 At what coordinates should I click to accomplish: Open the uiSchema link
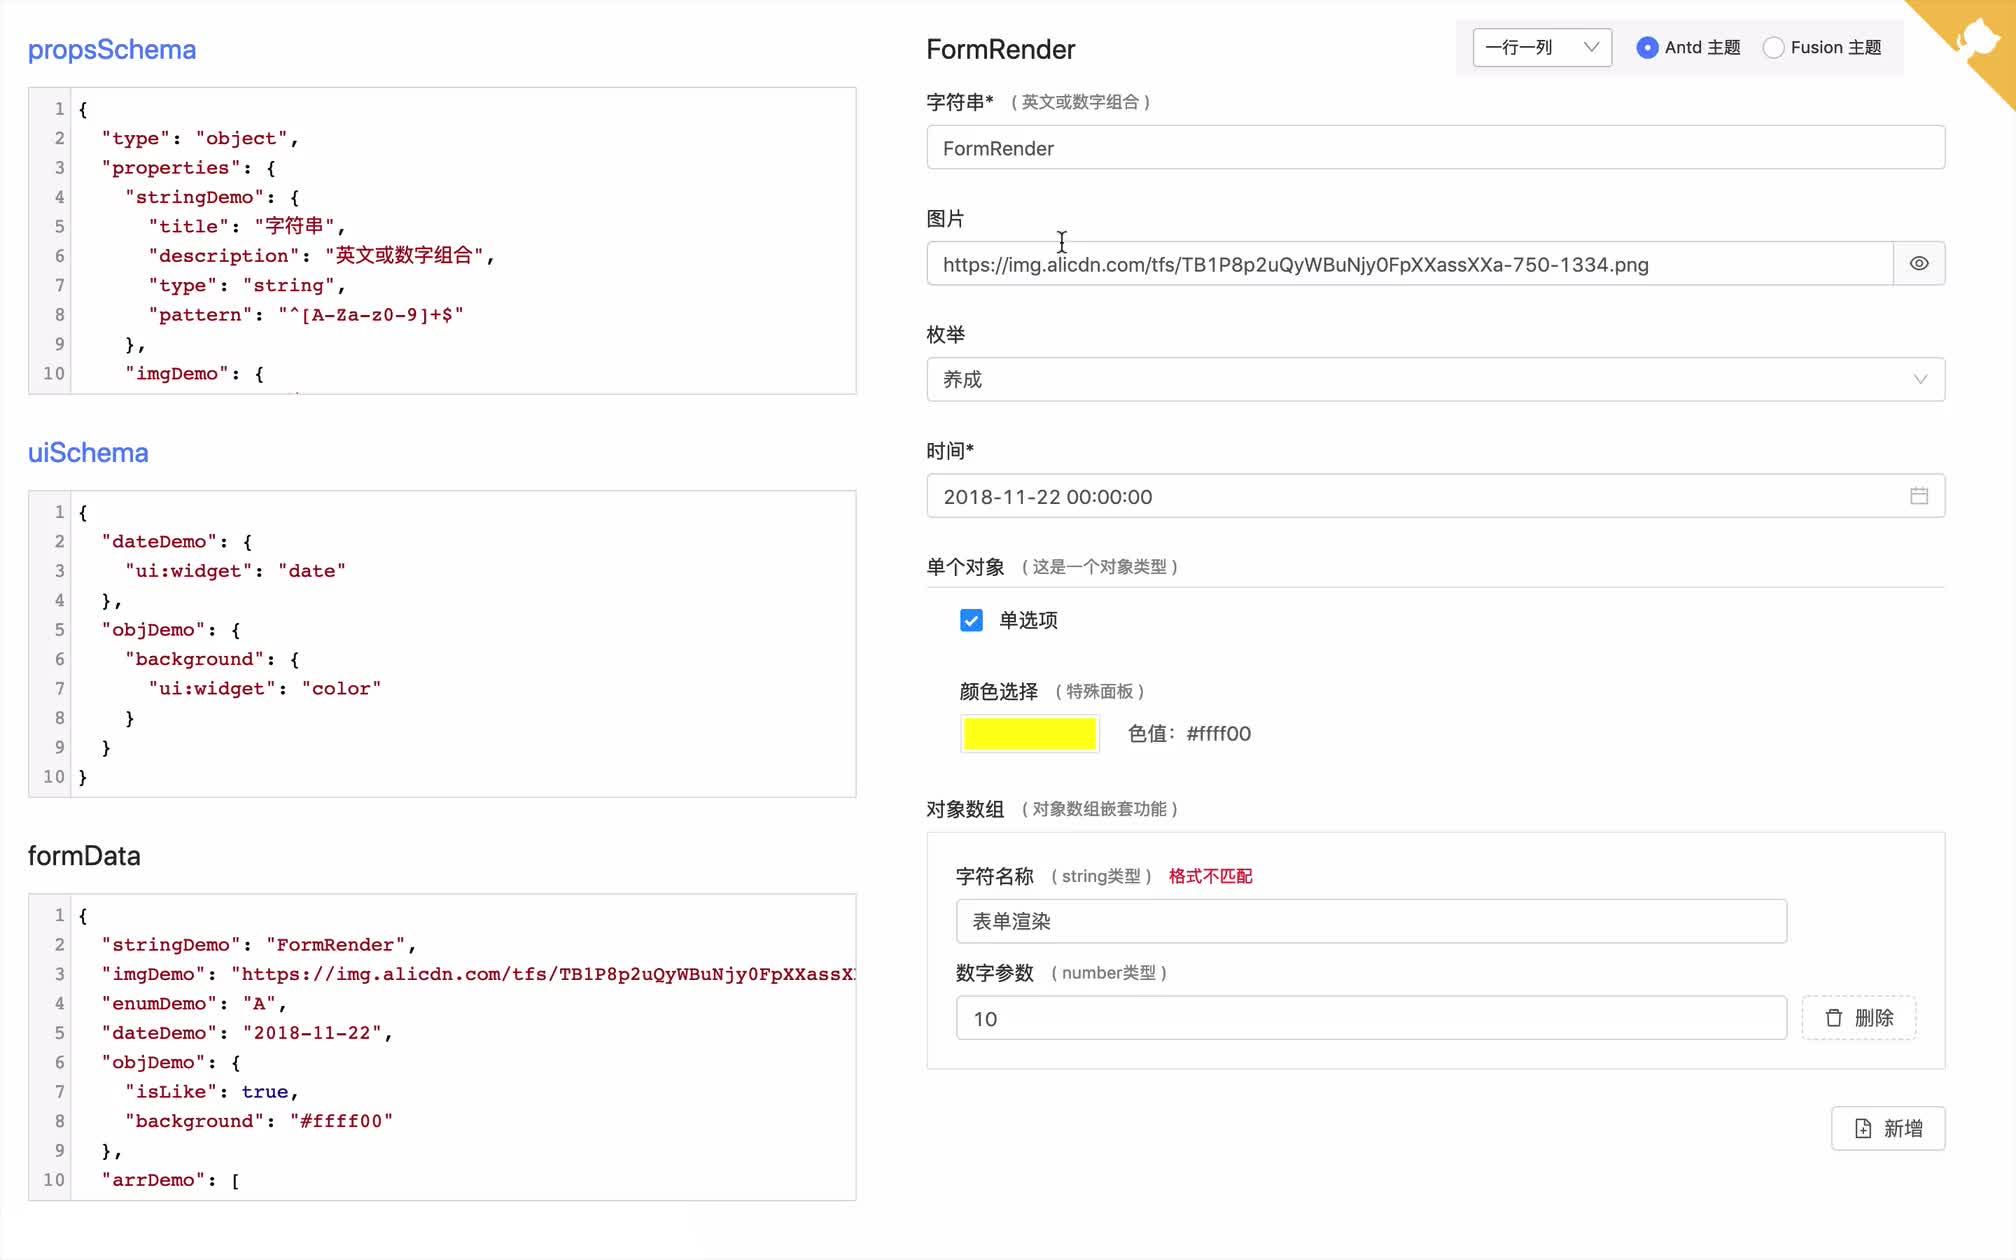[88, 452]
